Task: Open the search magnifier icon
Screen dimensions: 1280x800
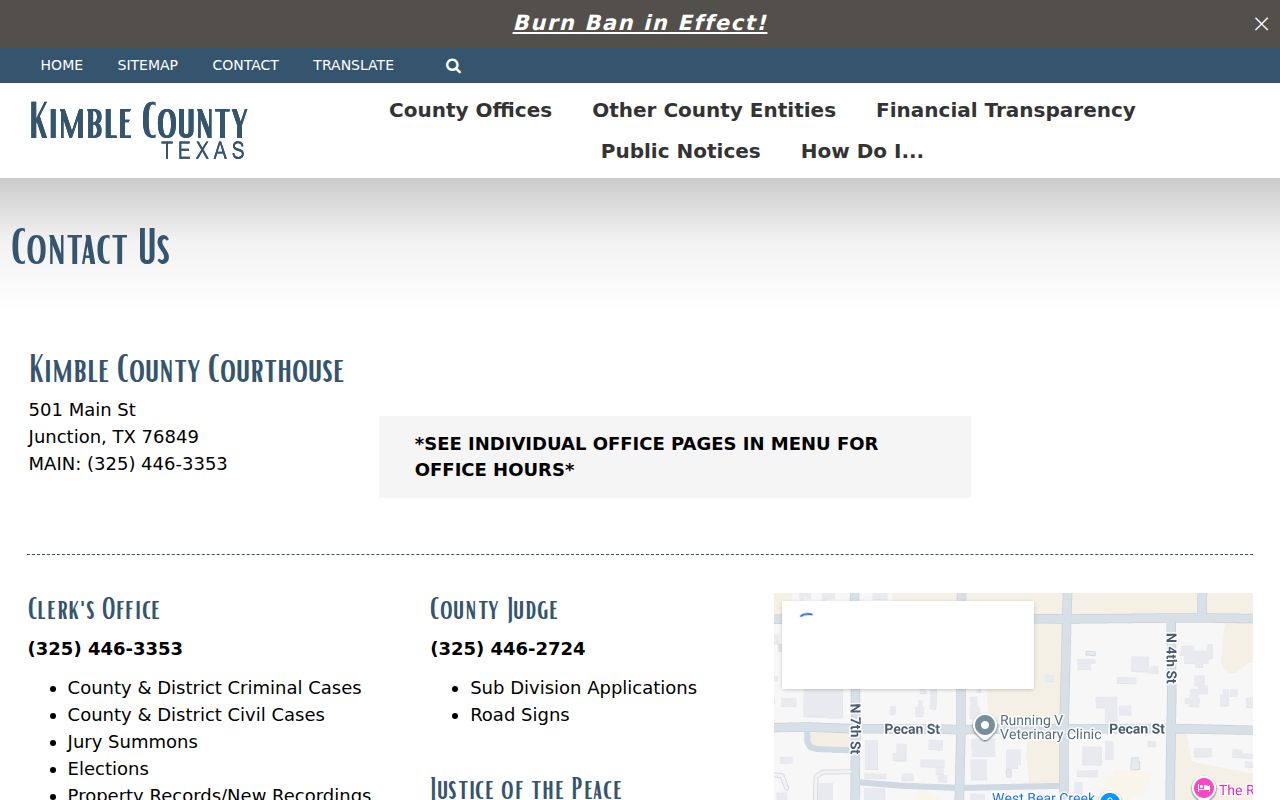Action: point(453,66)
